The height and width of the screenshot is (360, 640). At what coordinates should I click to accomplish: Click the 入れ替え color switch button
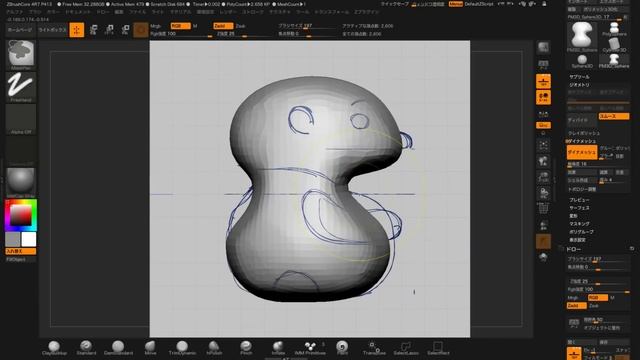coord(20,251)
